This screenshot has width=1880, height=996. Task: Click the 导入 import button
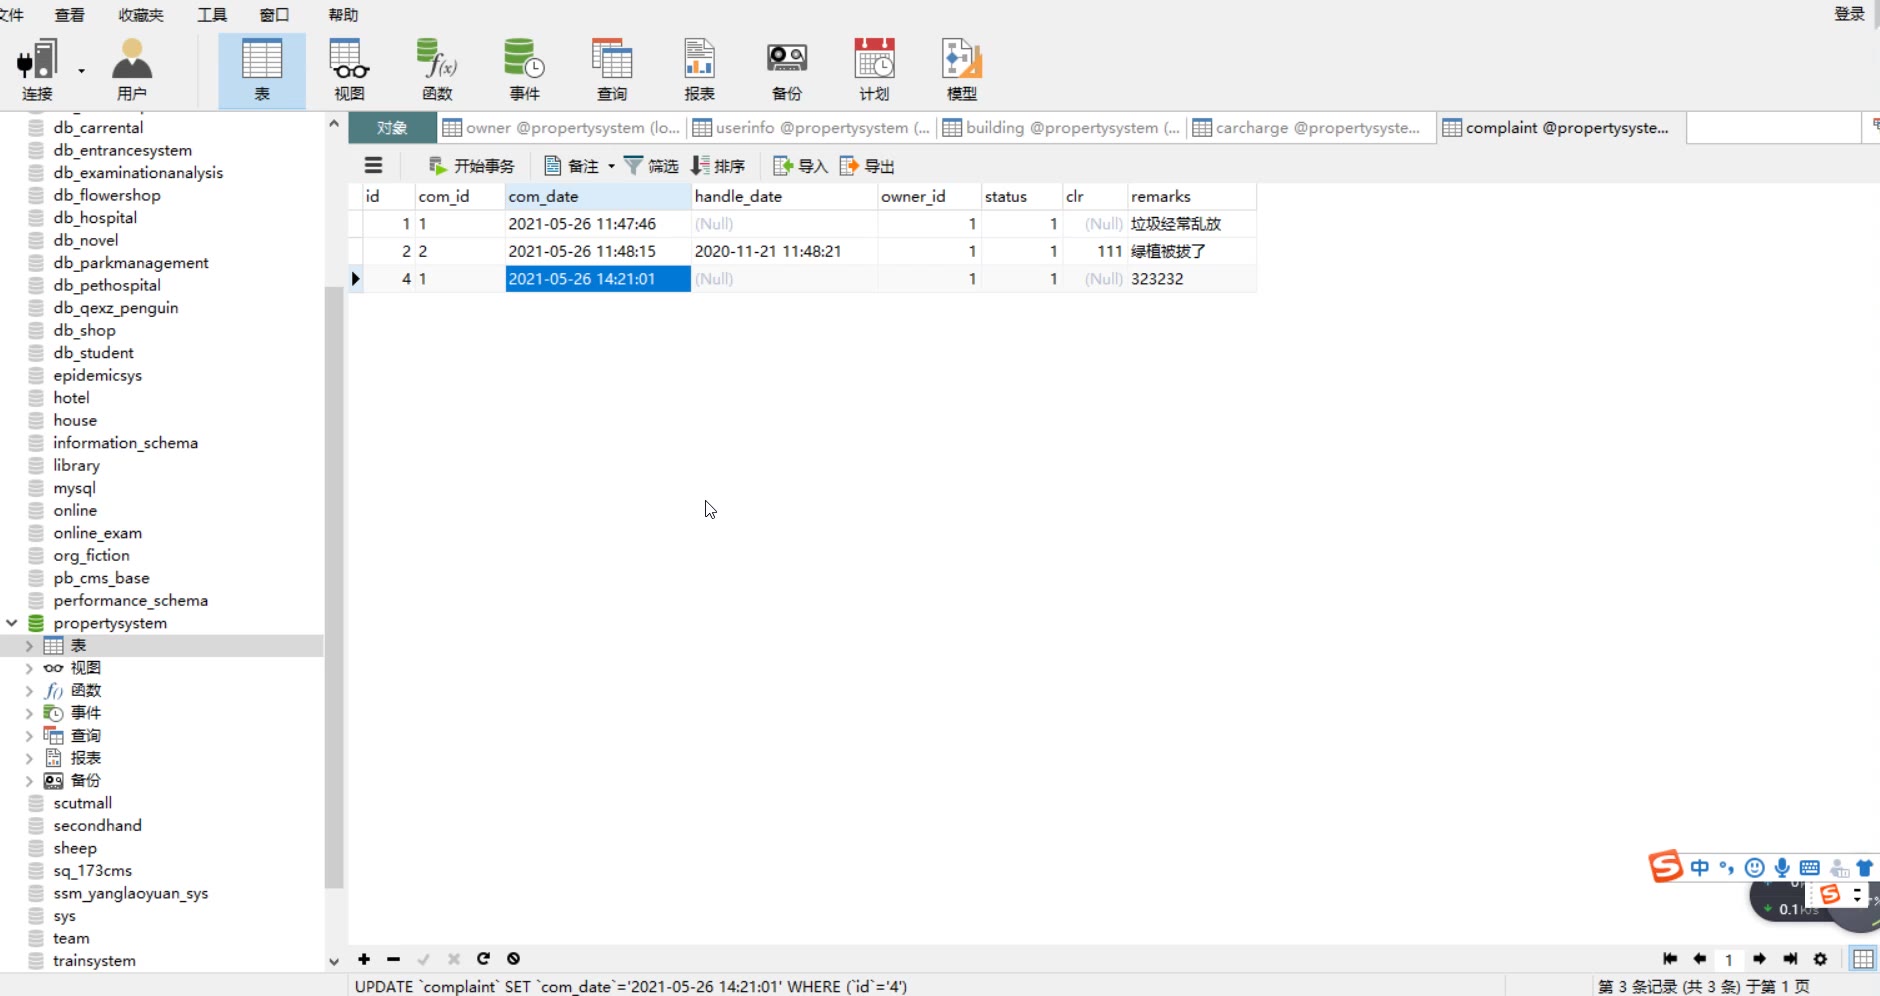tap(801, 166)
